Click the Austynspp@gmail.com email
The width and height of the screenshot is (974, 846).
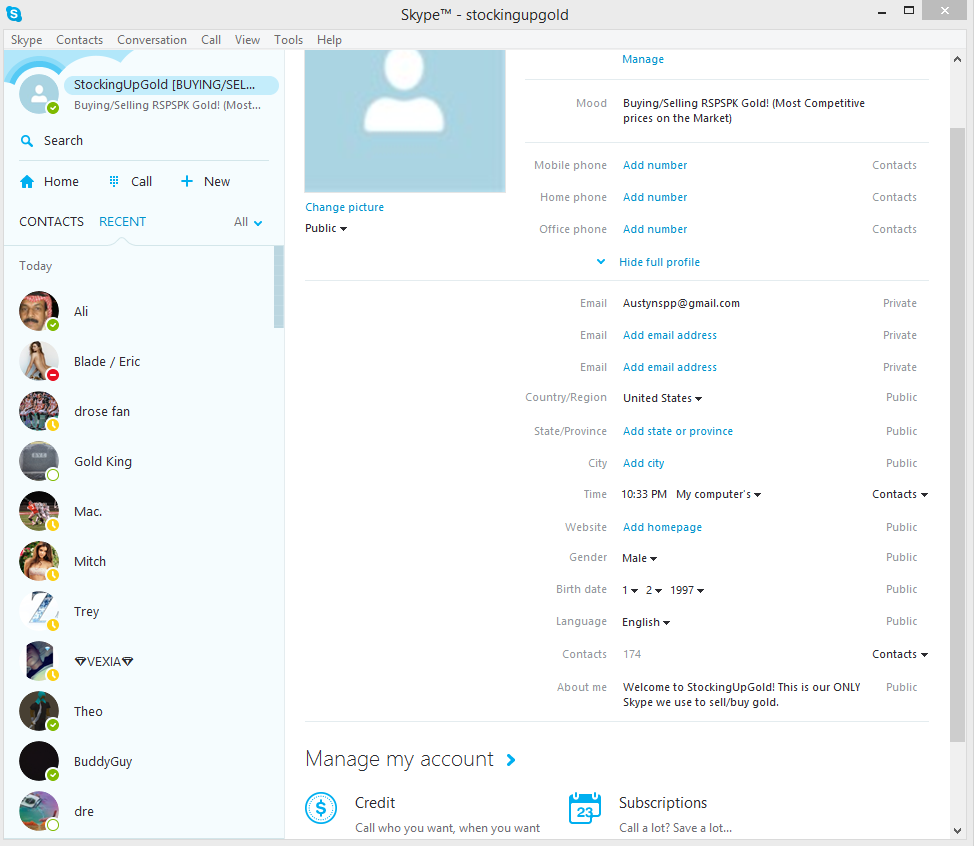tap(681, 303)
